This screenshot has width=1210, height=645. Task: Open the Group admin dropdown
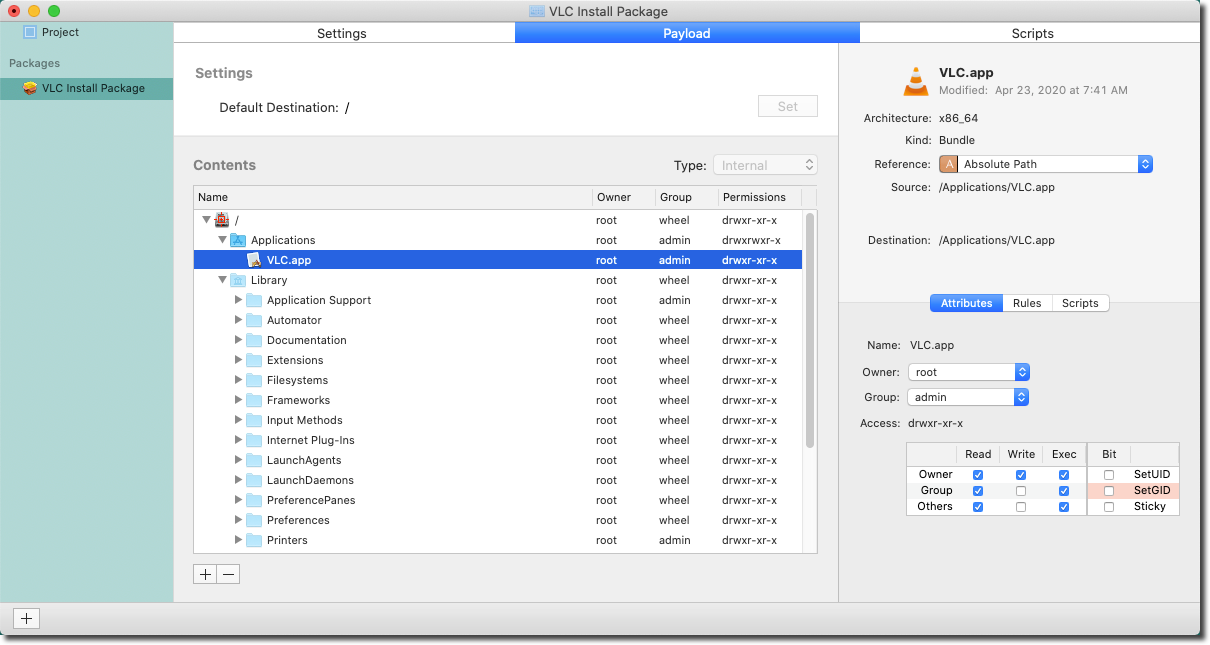(968, 397)
